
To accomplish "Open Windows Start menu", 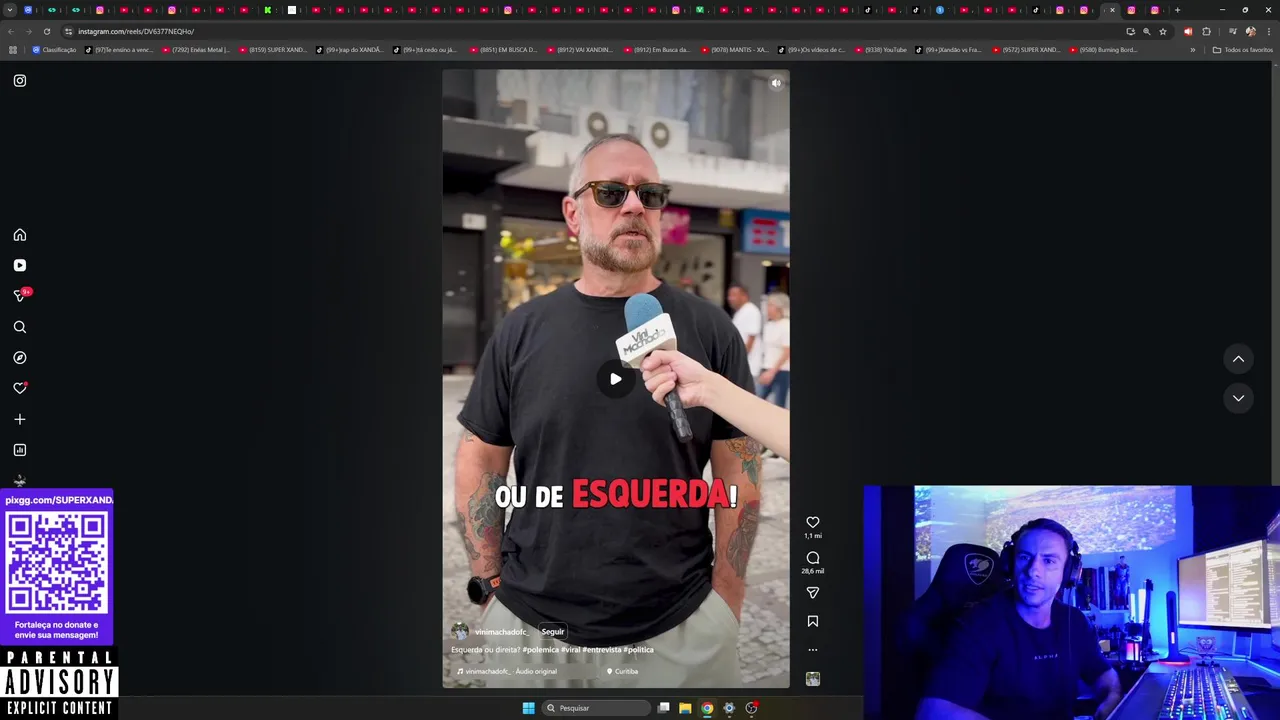I will point(528,708).
